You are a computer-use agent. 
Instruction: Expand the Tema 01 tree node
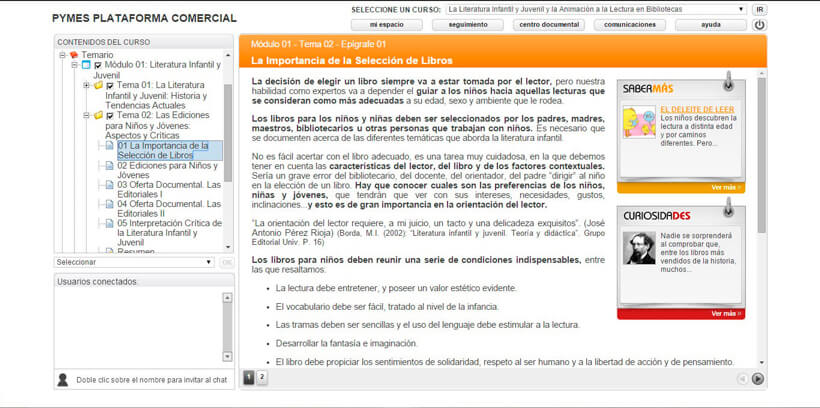86,85
